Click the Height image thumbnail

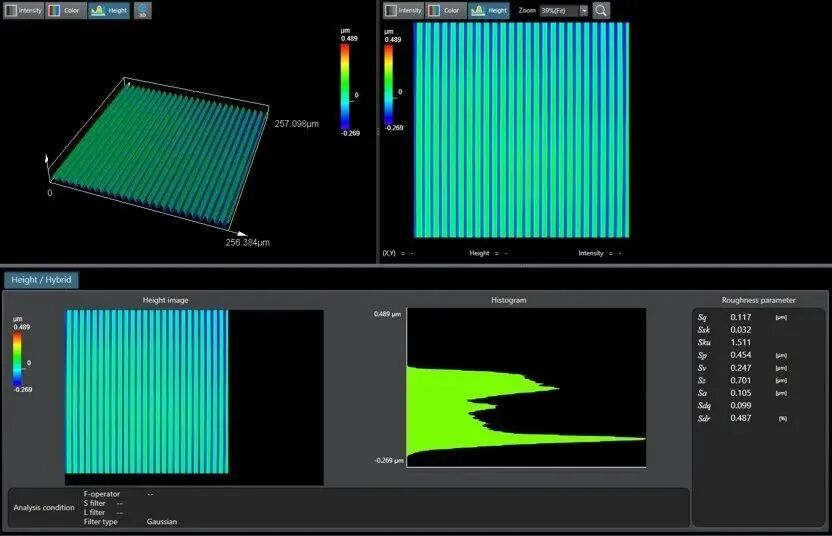[147, 392]
